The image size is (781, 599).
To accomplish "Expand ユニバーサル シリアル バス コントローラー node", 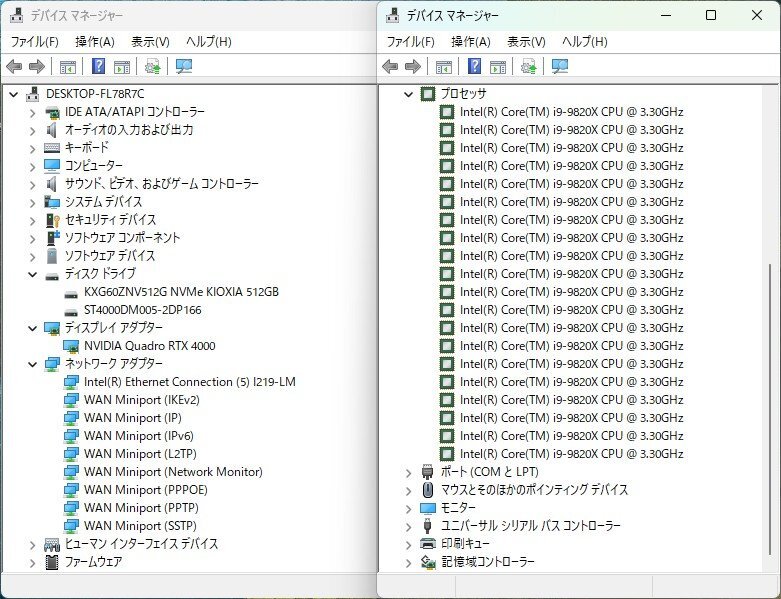I will pos(408,527).
